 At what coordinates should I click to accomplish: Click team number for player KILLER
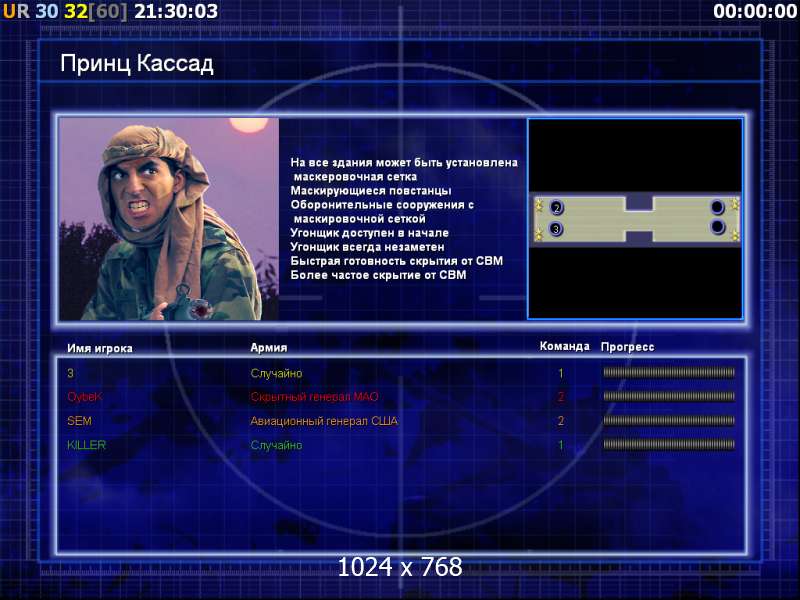point(561,445)
